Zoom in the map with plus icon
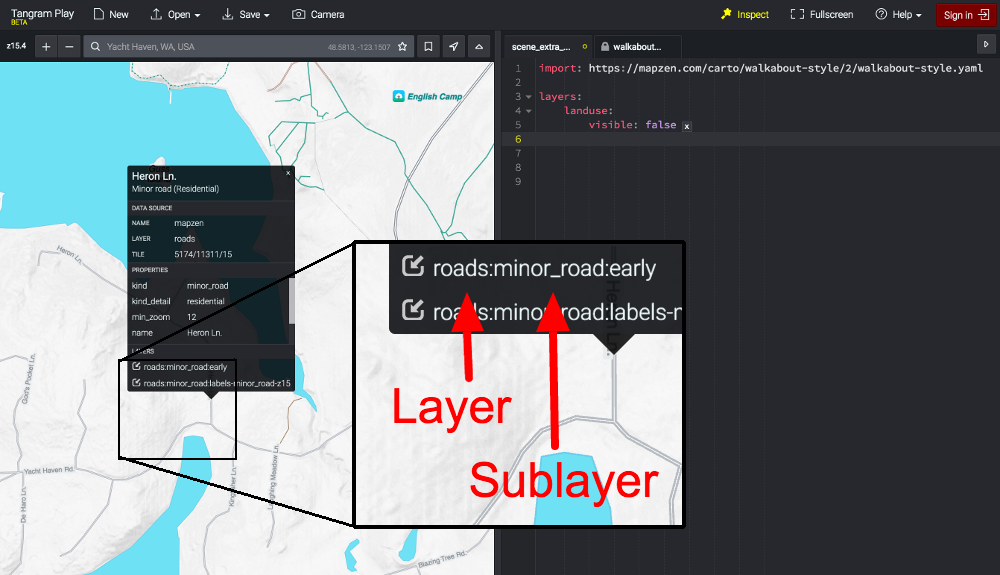The height and width of the screenshot is (575, 1000). point(46,47)
